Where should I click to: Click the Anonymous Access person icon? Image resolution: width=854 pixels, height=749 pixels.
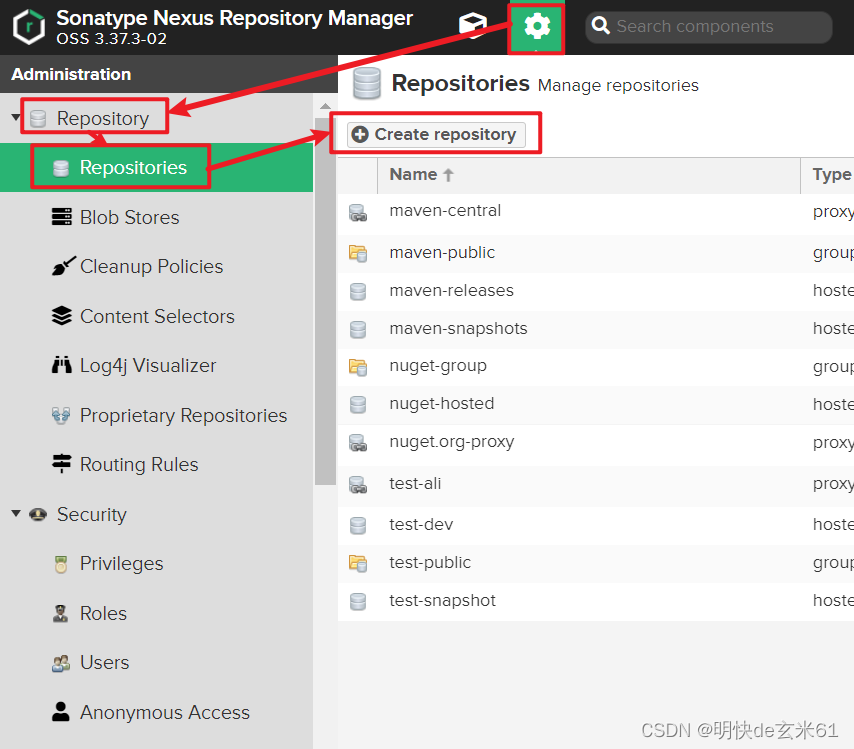pyautogui.click(x=60, y=711)
